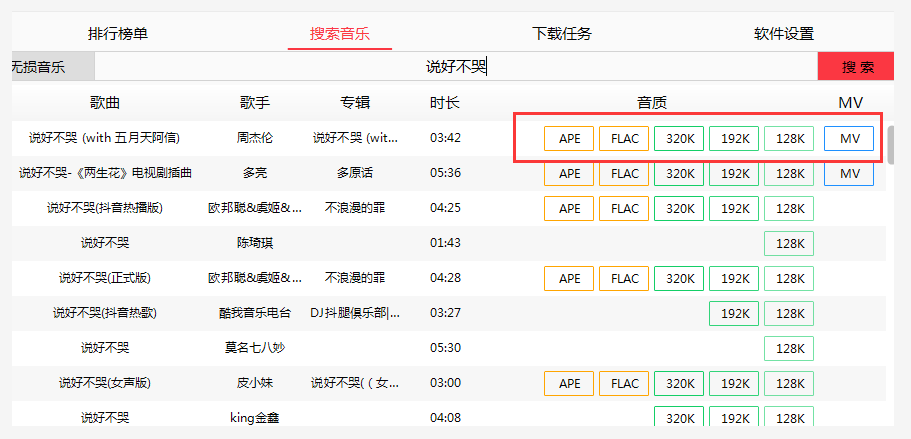Screen dimensions: 911x439
Task: Go to the 软件设置 tab
Action: coord(784,33)
